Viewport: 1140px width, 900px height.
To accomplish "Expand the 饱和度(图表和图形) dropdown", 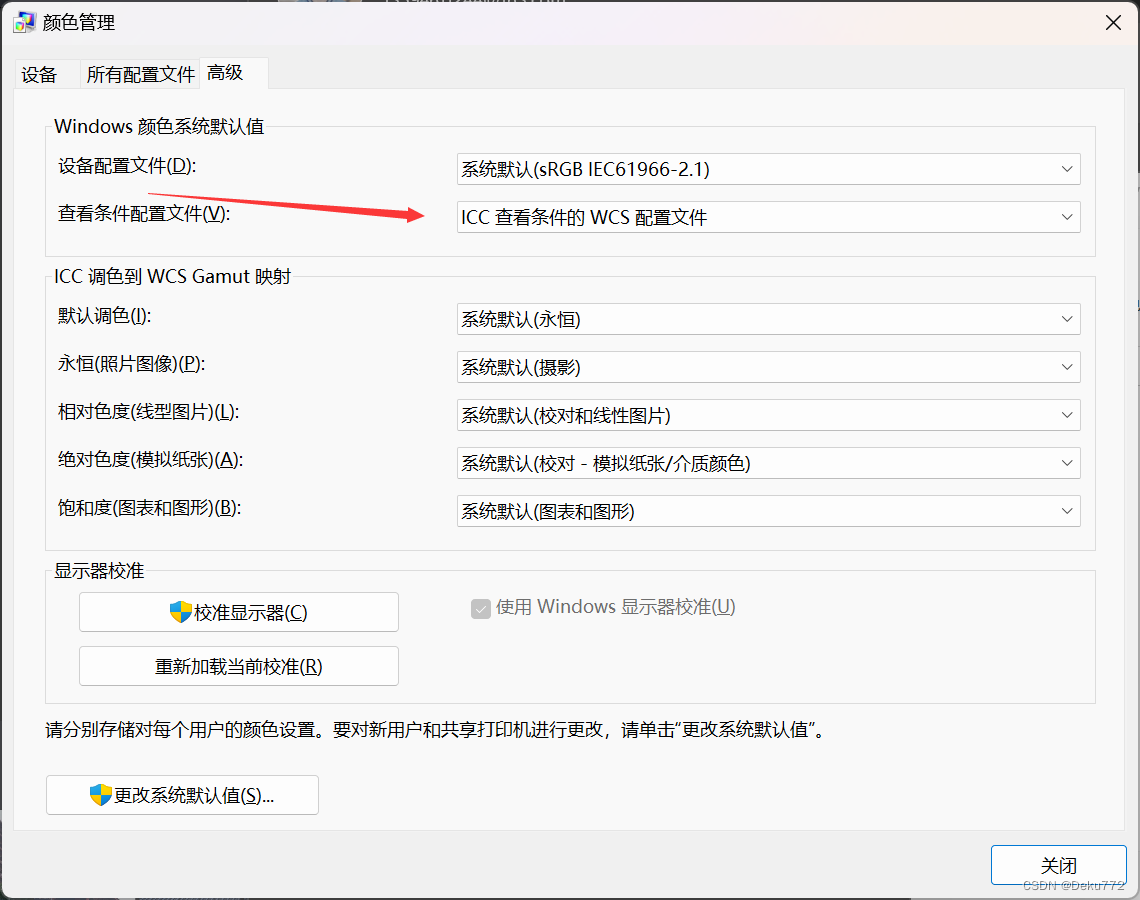I will (x=768, y=511).
